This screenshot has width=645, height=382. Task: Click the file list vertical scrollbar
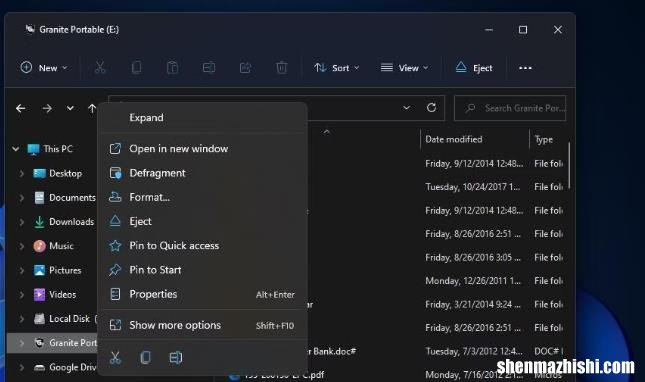tap(569, 165)
